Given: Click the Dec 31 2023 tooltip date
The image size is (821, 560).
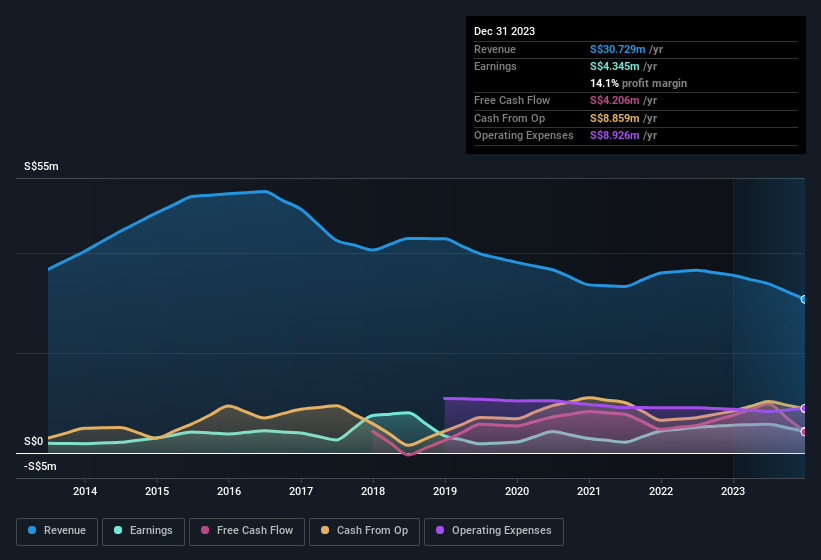Looking at the screenshot, I should pyautogui.click(x=504, y=31).
